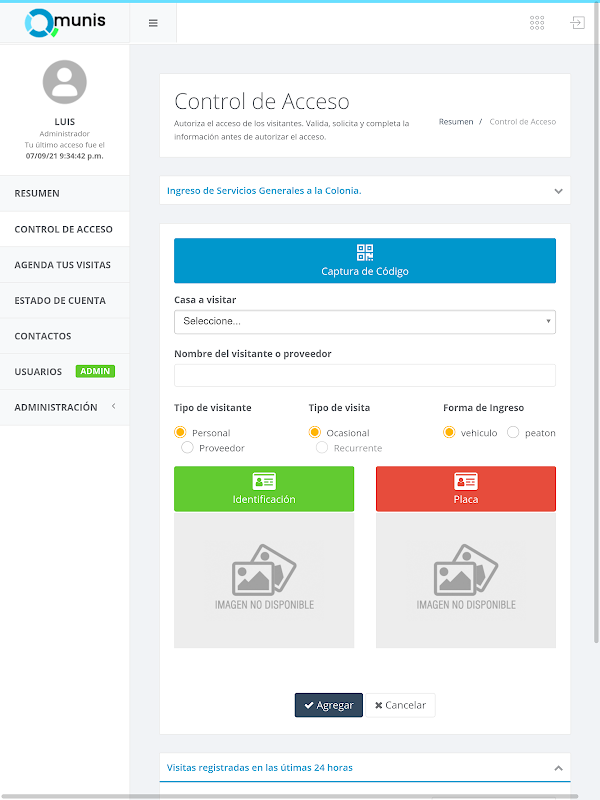Click the logout icon in header

click(578, 23)
